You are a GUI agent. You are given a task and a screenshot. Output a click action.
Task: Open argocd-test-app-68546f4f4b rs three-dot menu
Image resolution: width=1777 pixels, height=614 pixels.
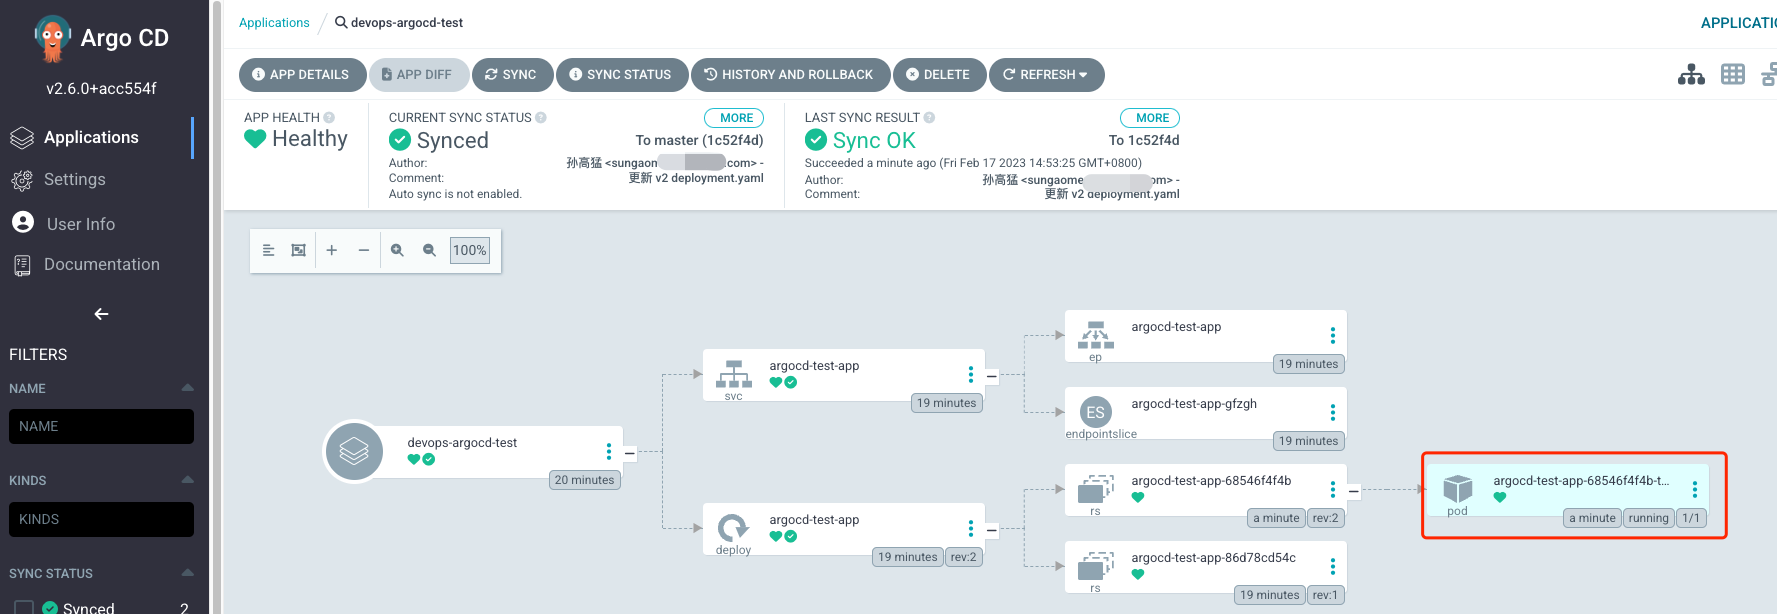[1333, 490]
